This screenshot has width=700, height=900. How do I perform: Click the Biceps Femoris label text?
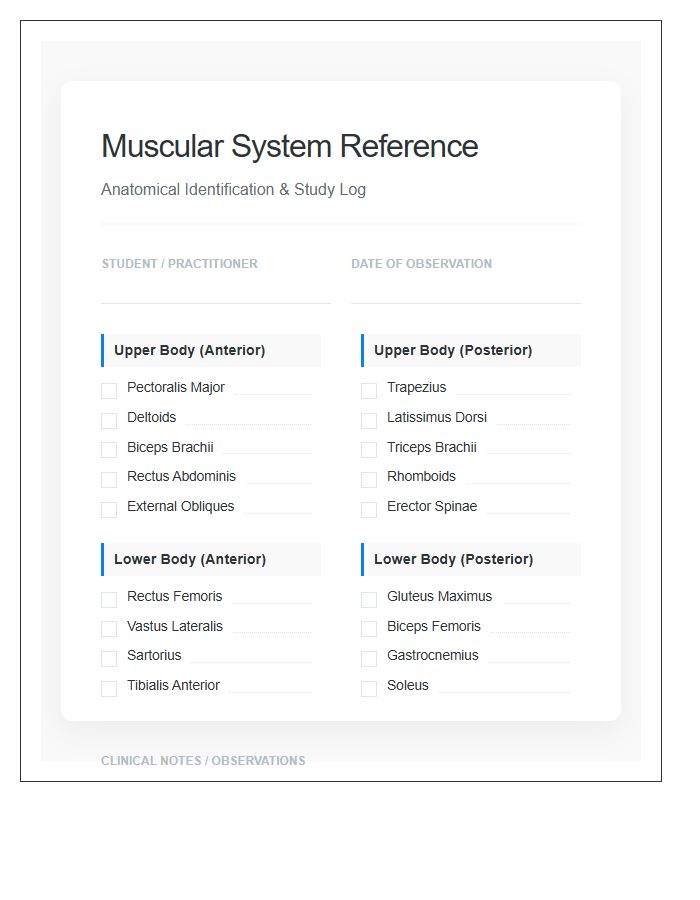434,626
